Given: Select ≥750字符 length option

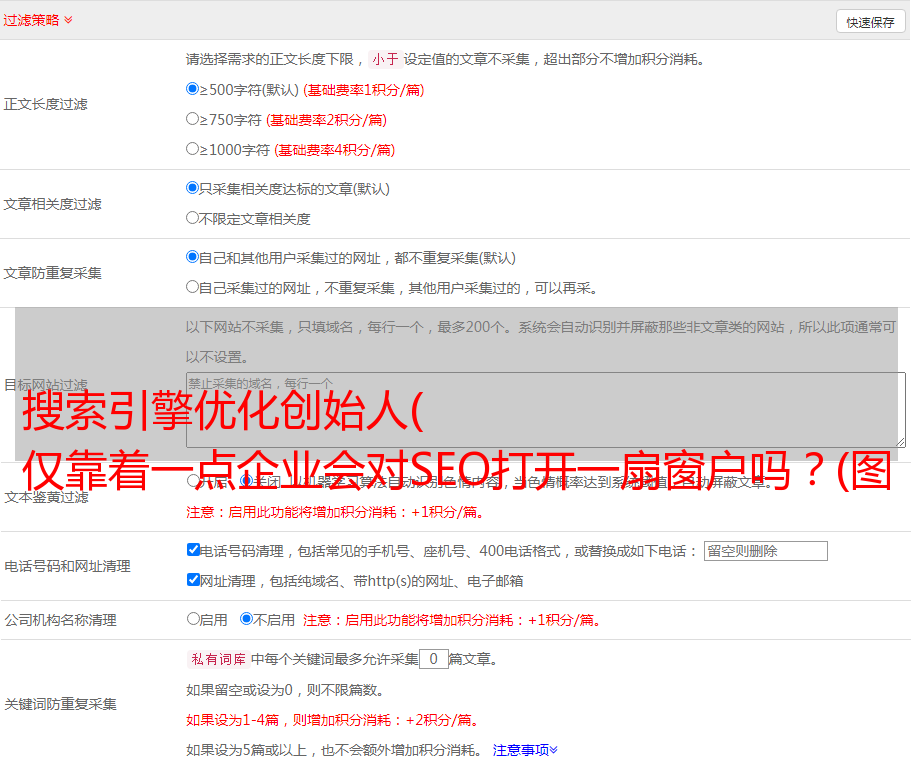Looking at the screenshot, I should click(192, 119).
